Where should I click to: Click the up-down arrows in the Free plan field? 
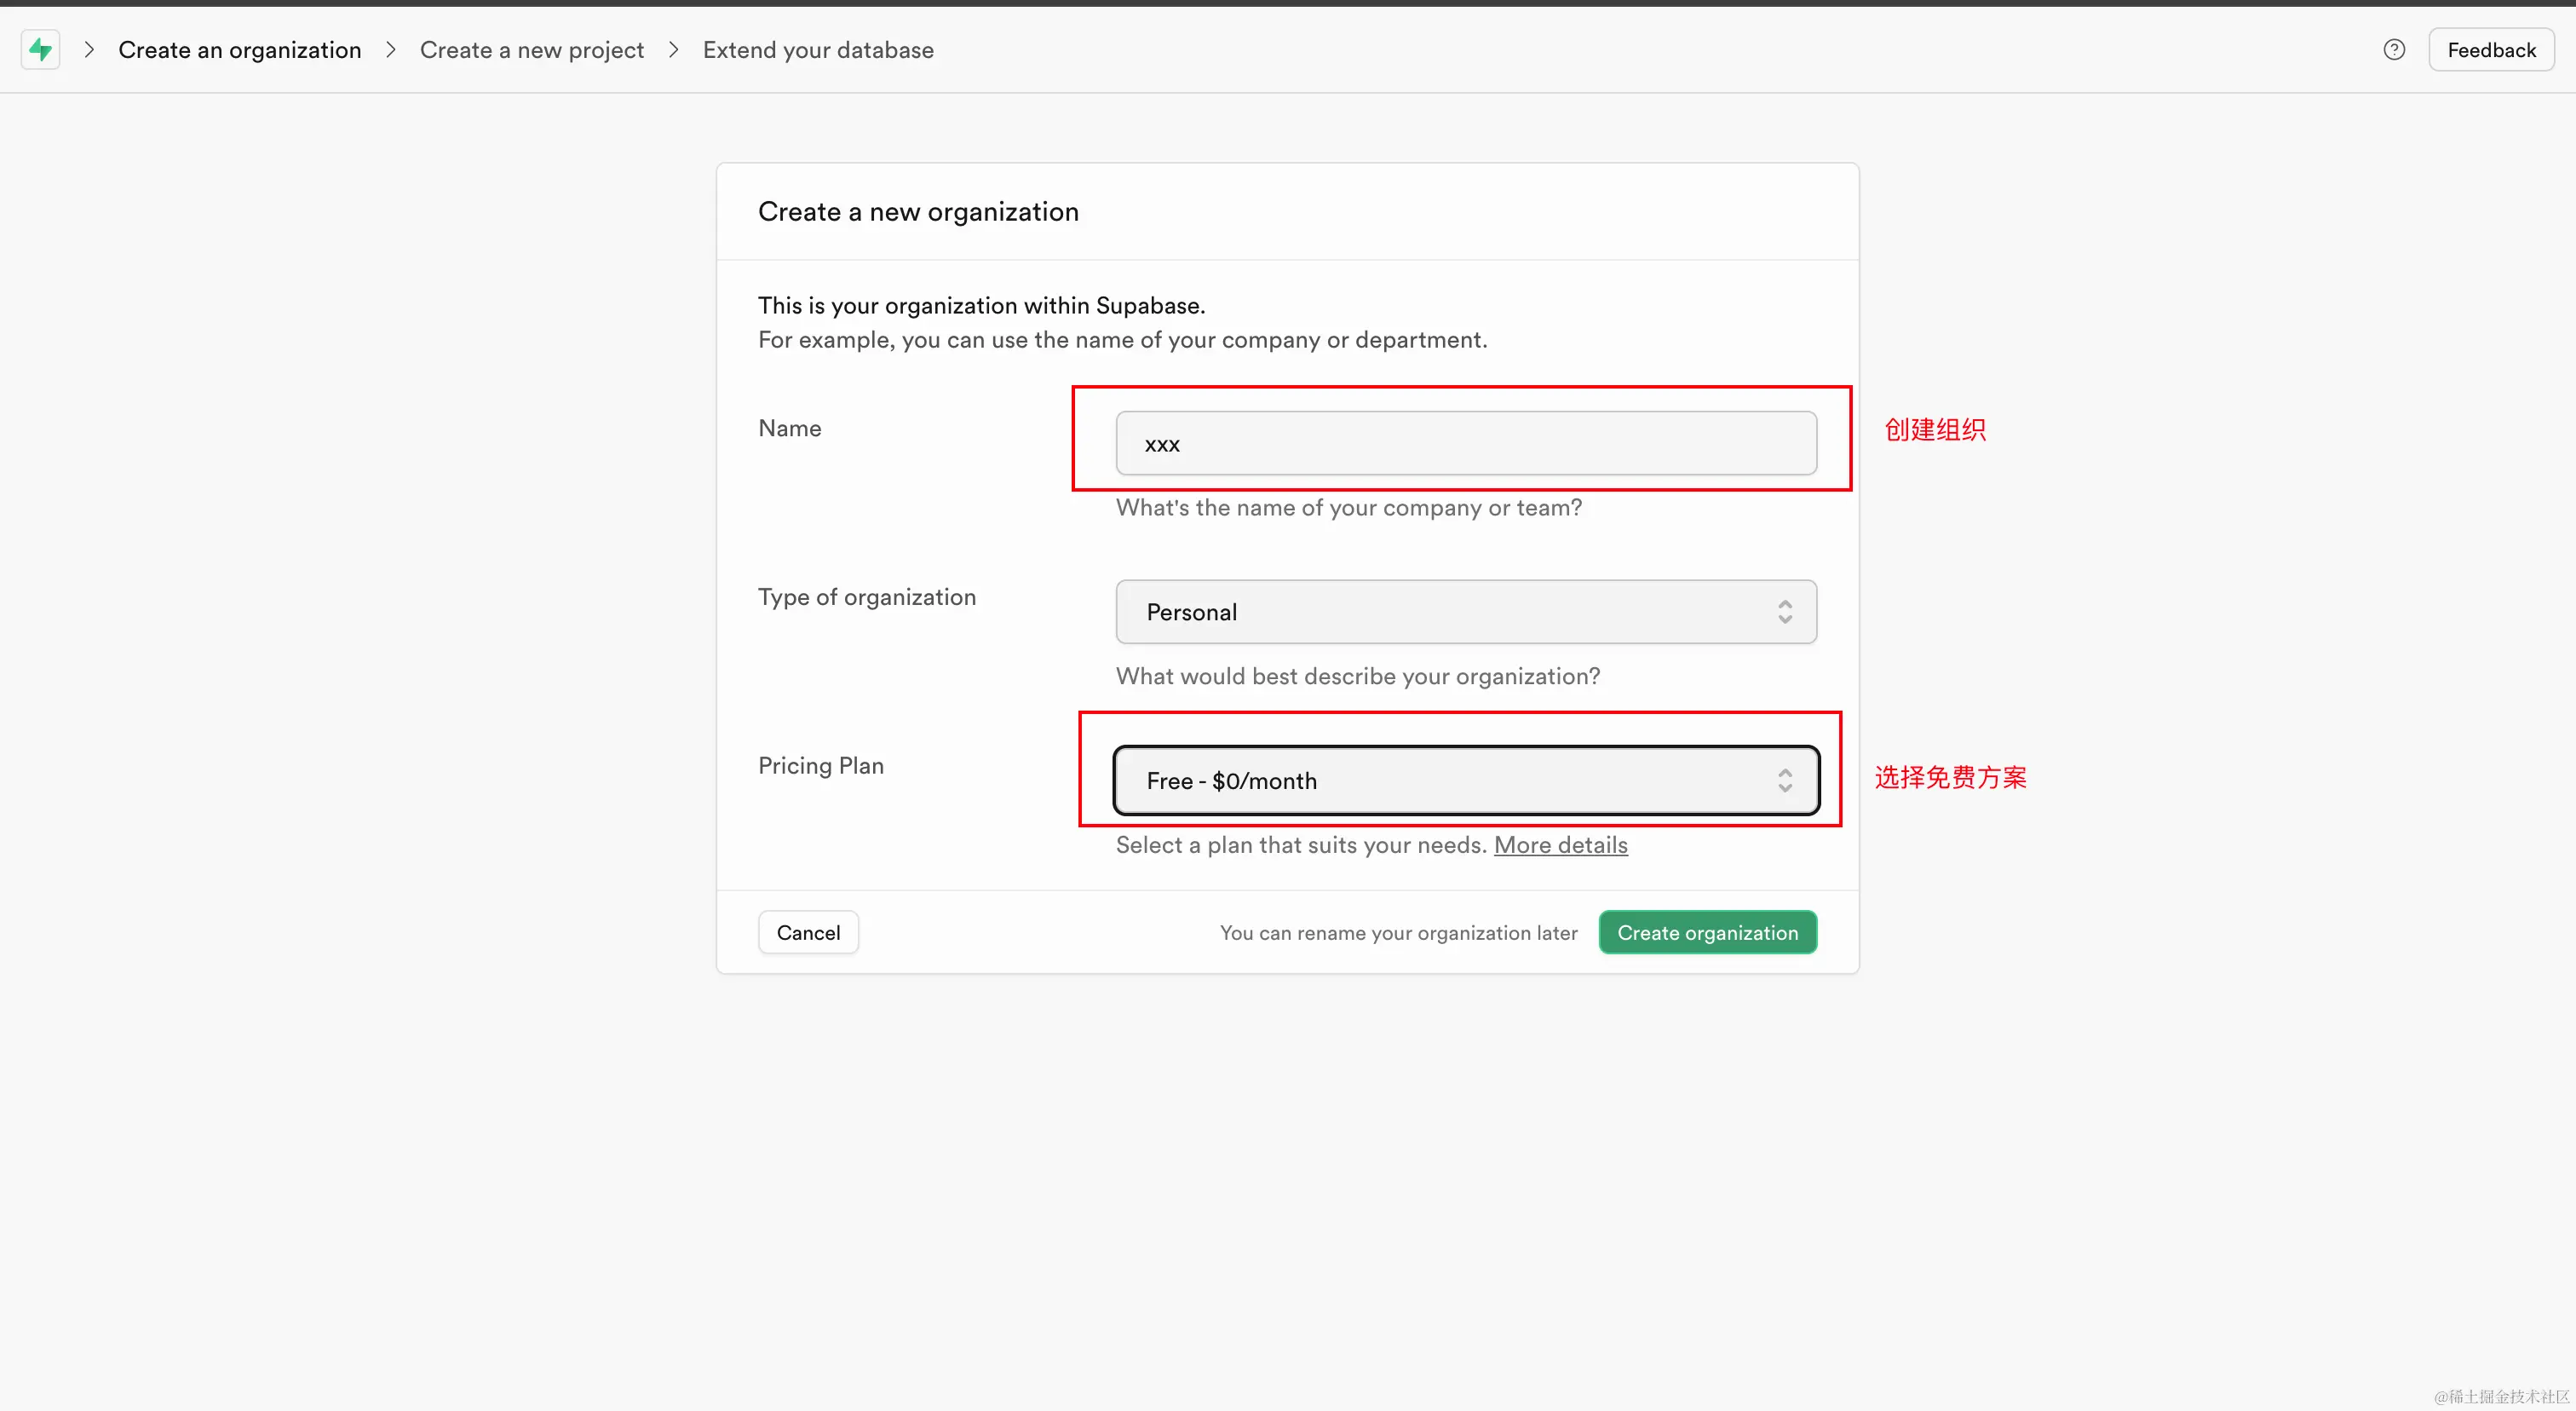tap(1785, 781)
